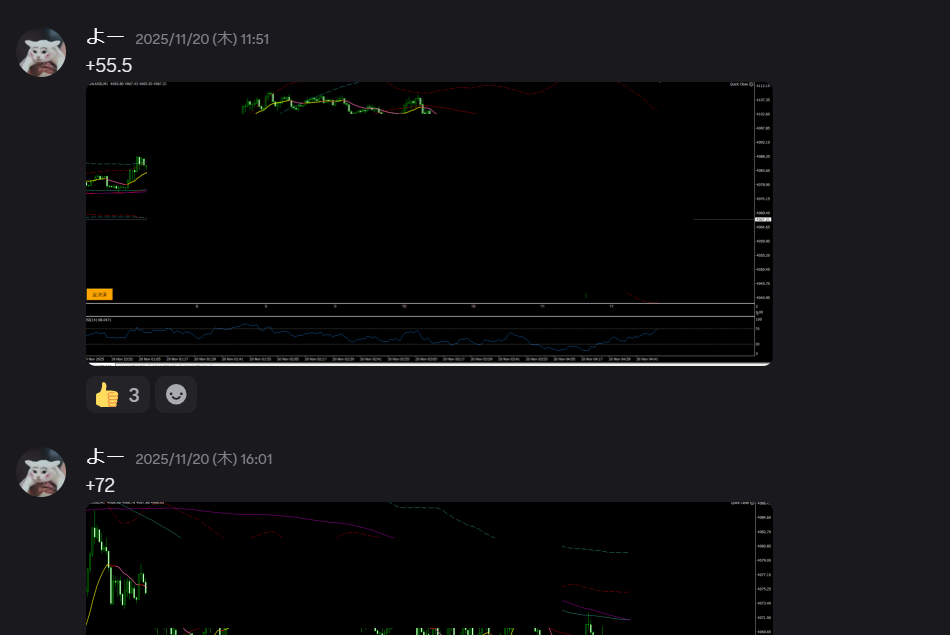Click the cat avatar beside the 16:01 message

(x=41, y=473)
